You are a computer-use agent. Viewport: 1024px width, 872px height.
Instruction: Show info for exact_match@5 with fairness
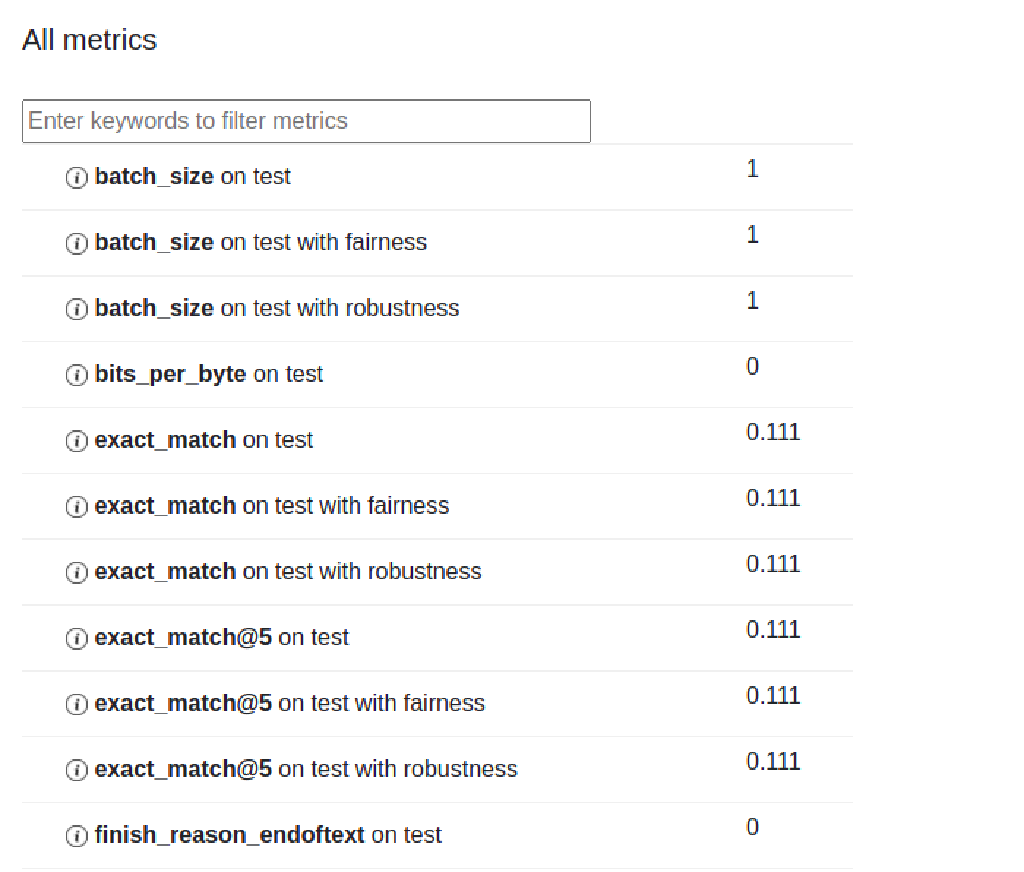[x=76, y=704]
